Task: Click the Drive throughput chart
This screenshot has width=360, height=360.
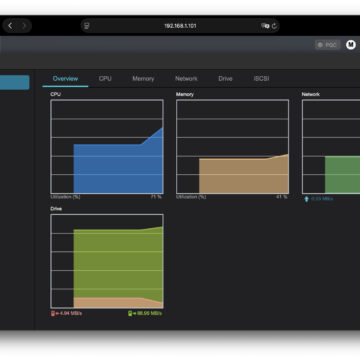Action: pyautogui.click(x=107, y=261)
